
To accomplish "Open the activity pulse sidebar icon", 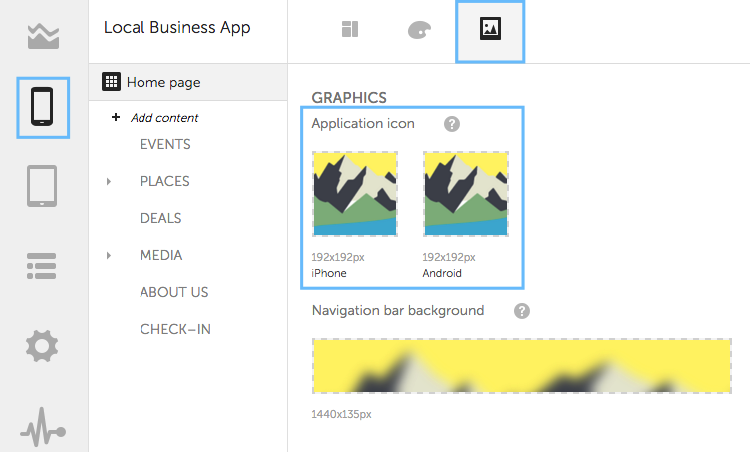I will [x=43, y=427].
